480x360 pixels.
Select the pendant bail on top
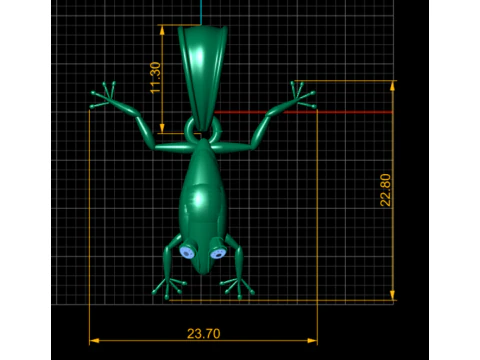(202, 77)
